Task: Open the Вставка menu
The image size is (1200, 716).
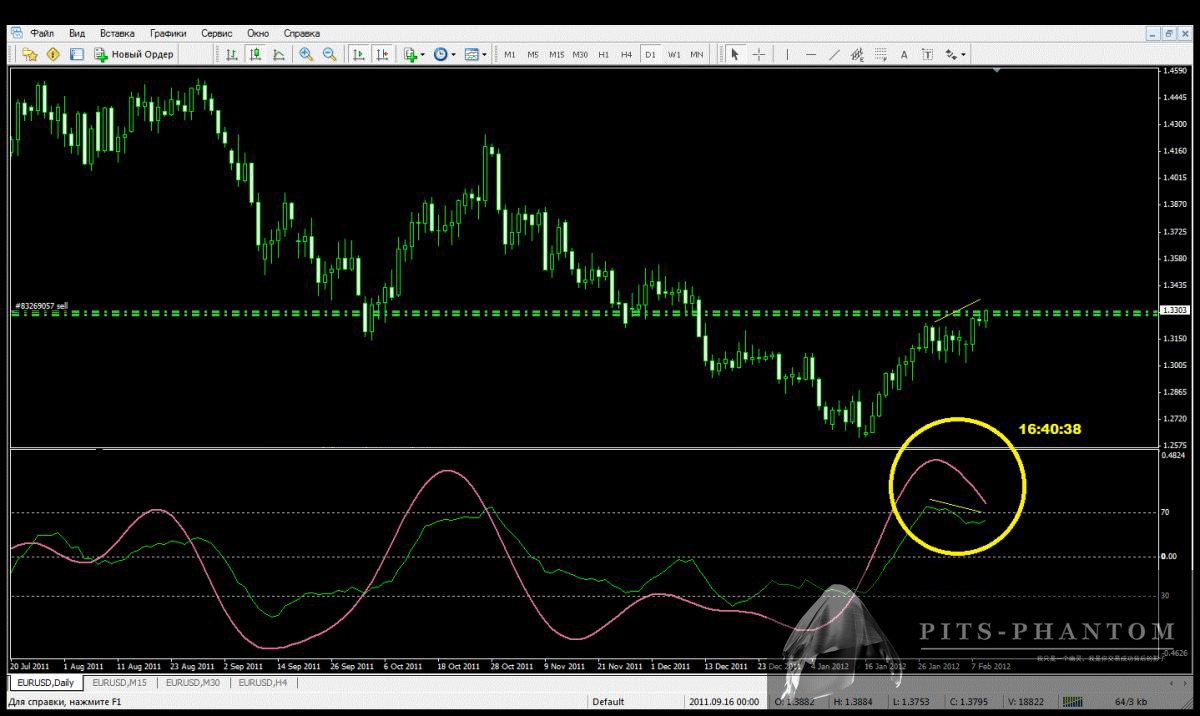Action: click(117, 33)
